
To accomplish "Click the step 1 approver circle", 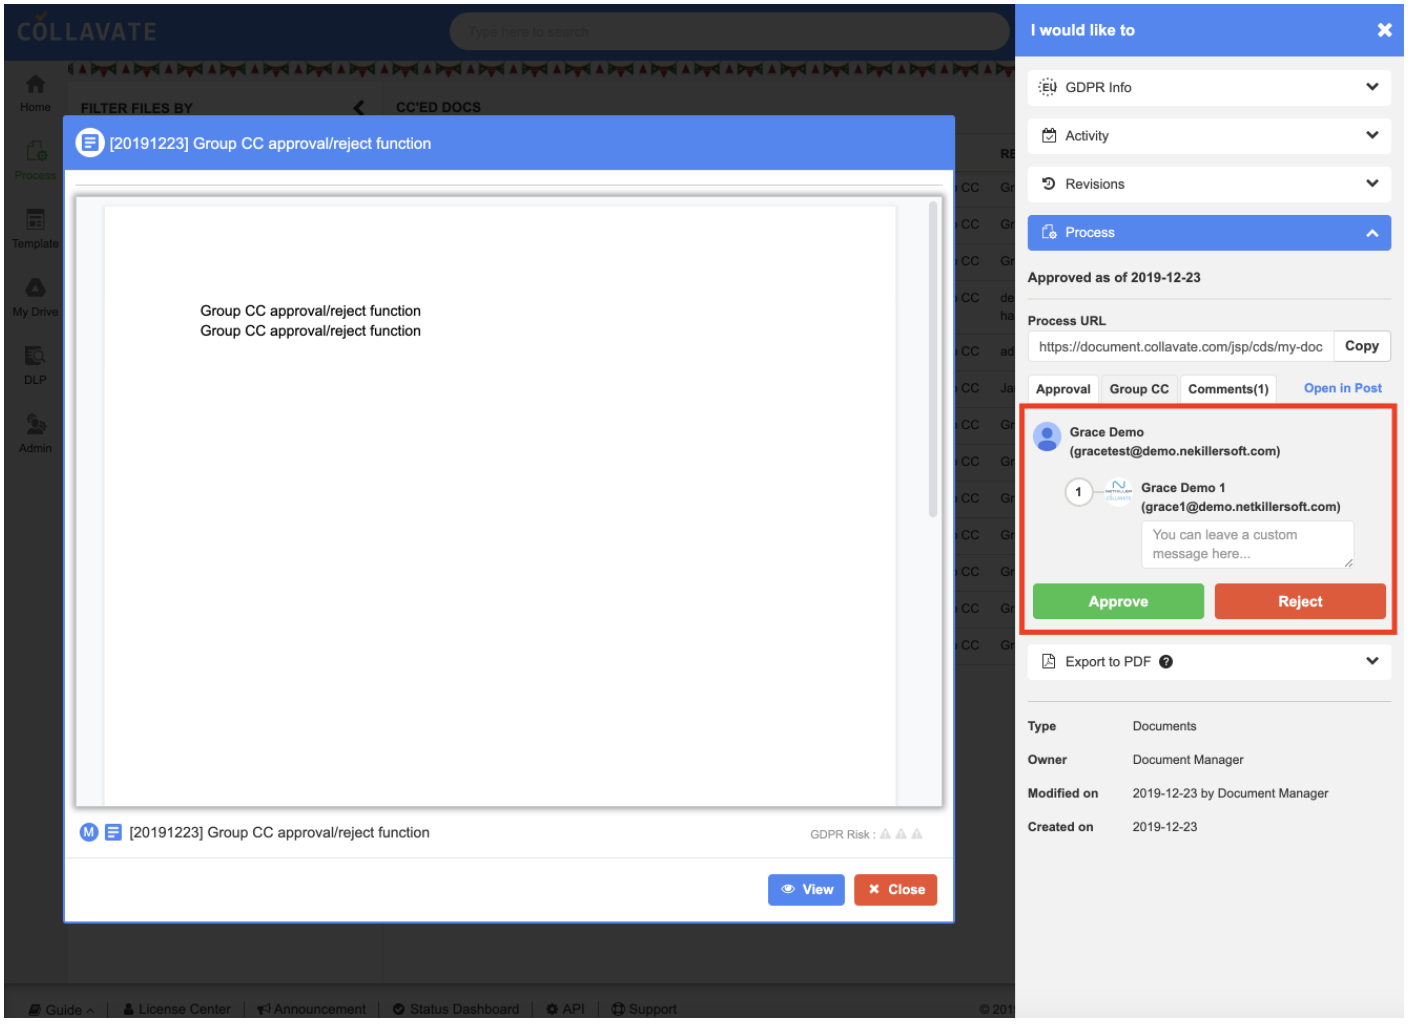I will click(x=1078, y=492).
